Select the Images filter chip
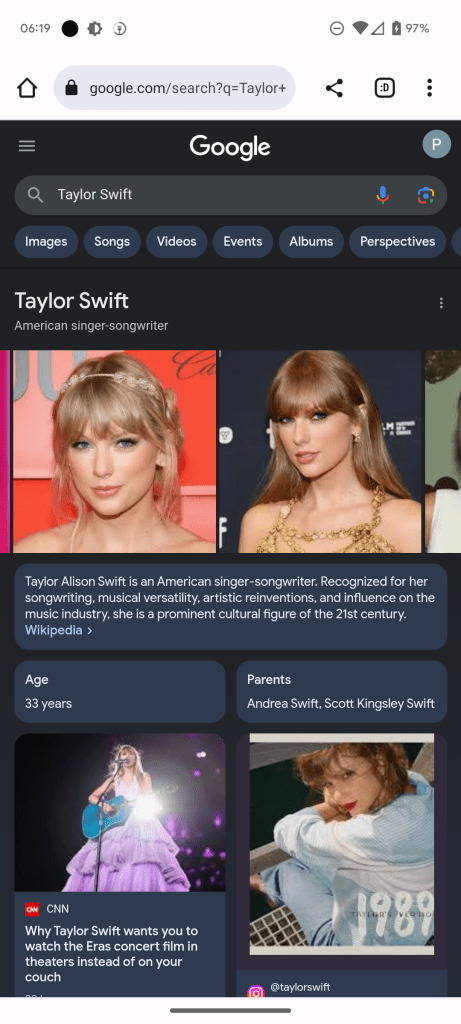This screenshot has height=1024, width=461. tap(46, 242)
